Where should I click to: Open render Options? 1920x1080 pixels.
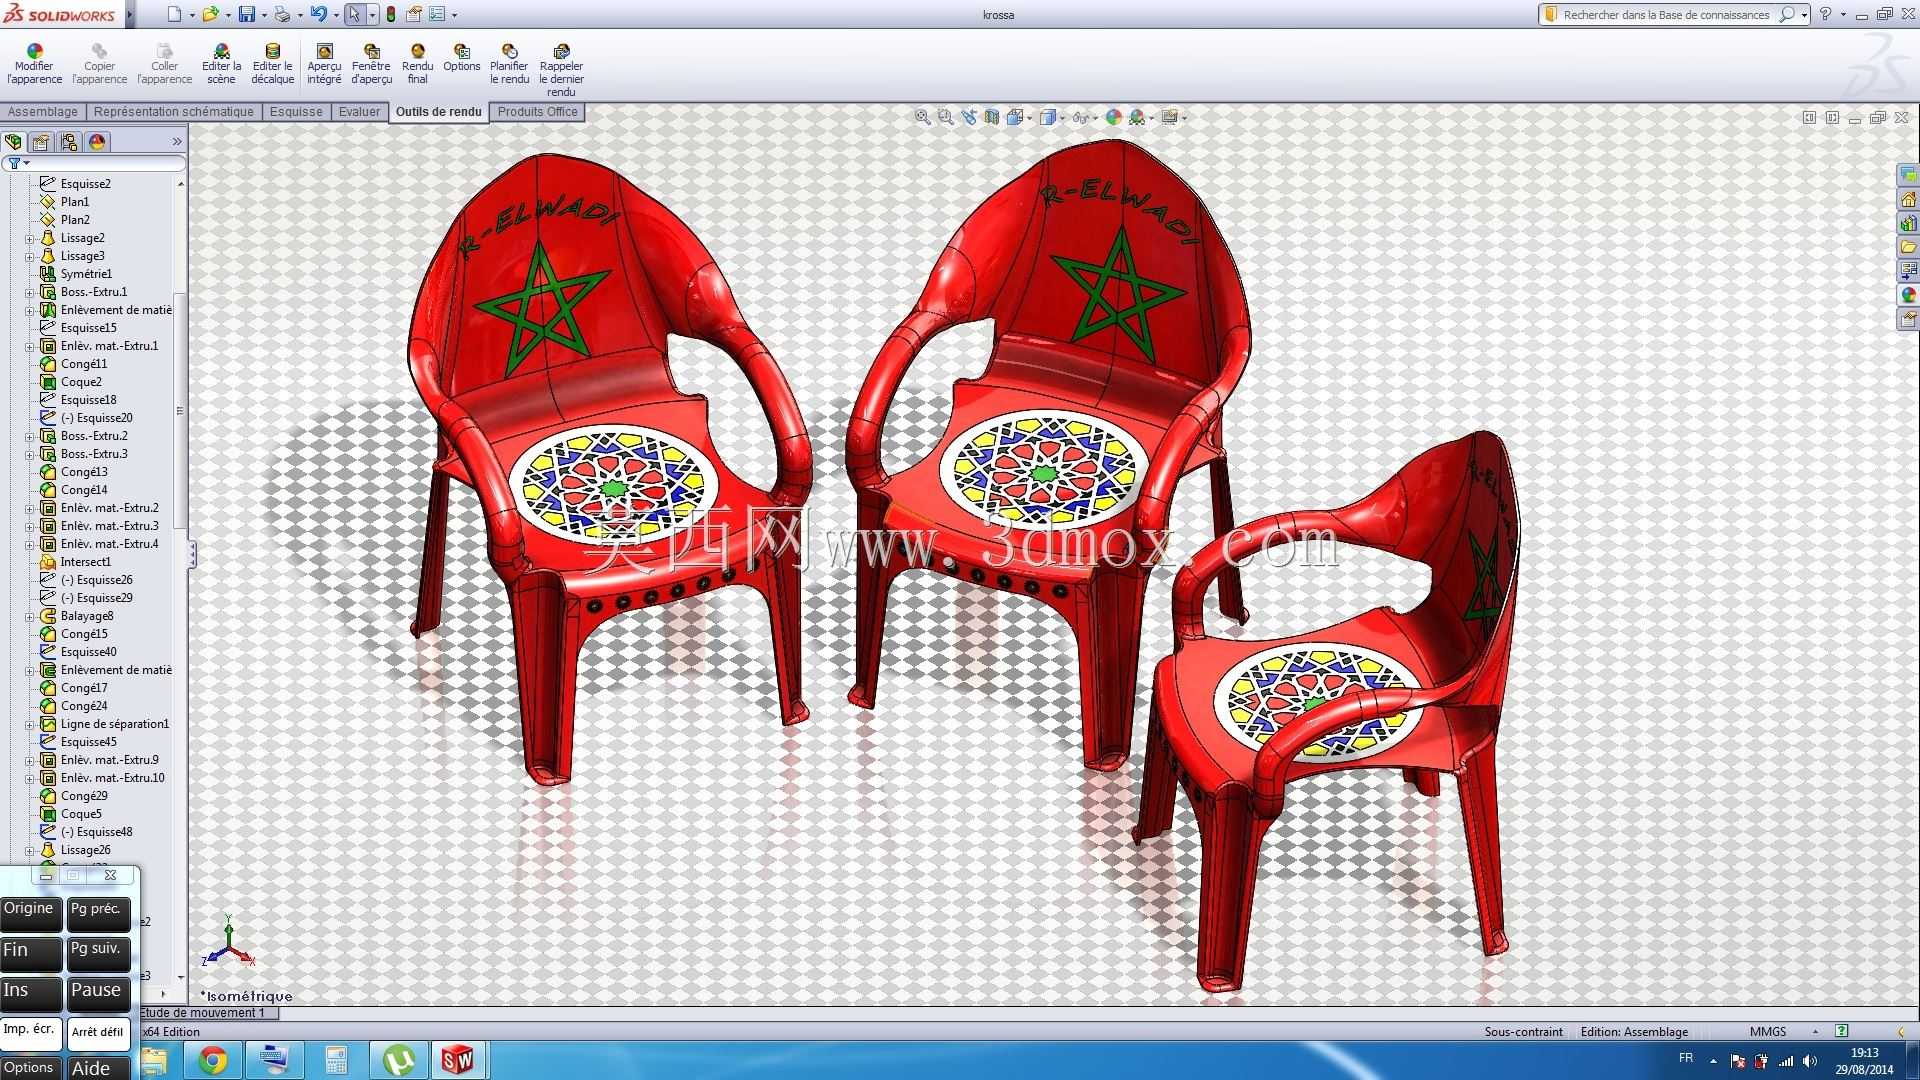[x=461, y=58]
